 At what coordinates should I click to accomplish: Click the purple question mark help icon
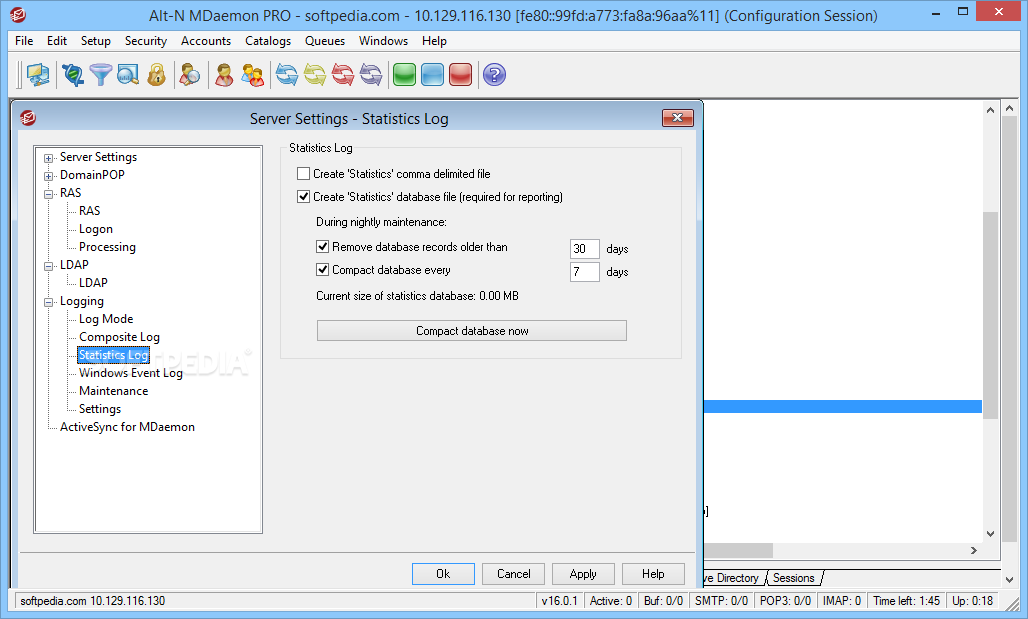coord(494,75)
